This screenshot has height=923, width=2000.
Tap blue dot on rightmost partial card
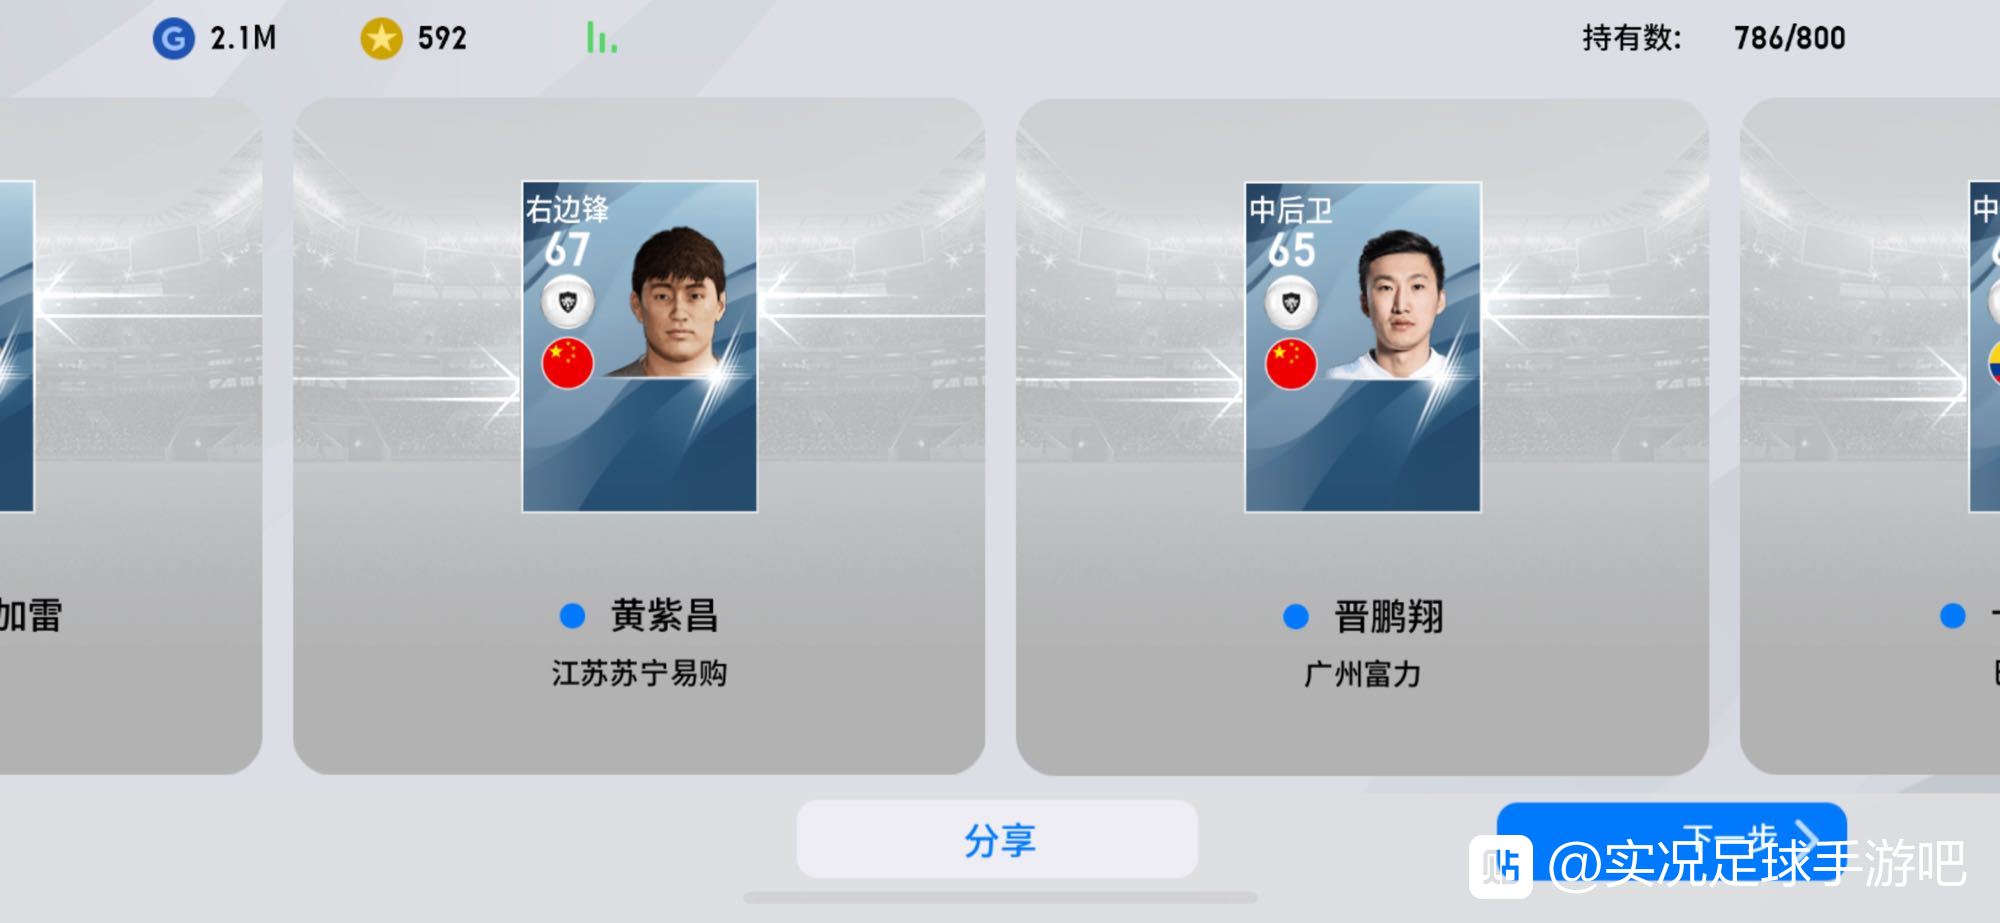pyautogui.click(x=1952, y=615)
